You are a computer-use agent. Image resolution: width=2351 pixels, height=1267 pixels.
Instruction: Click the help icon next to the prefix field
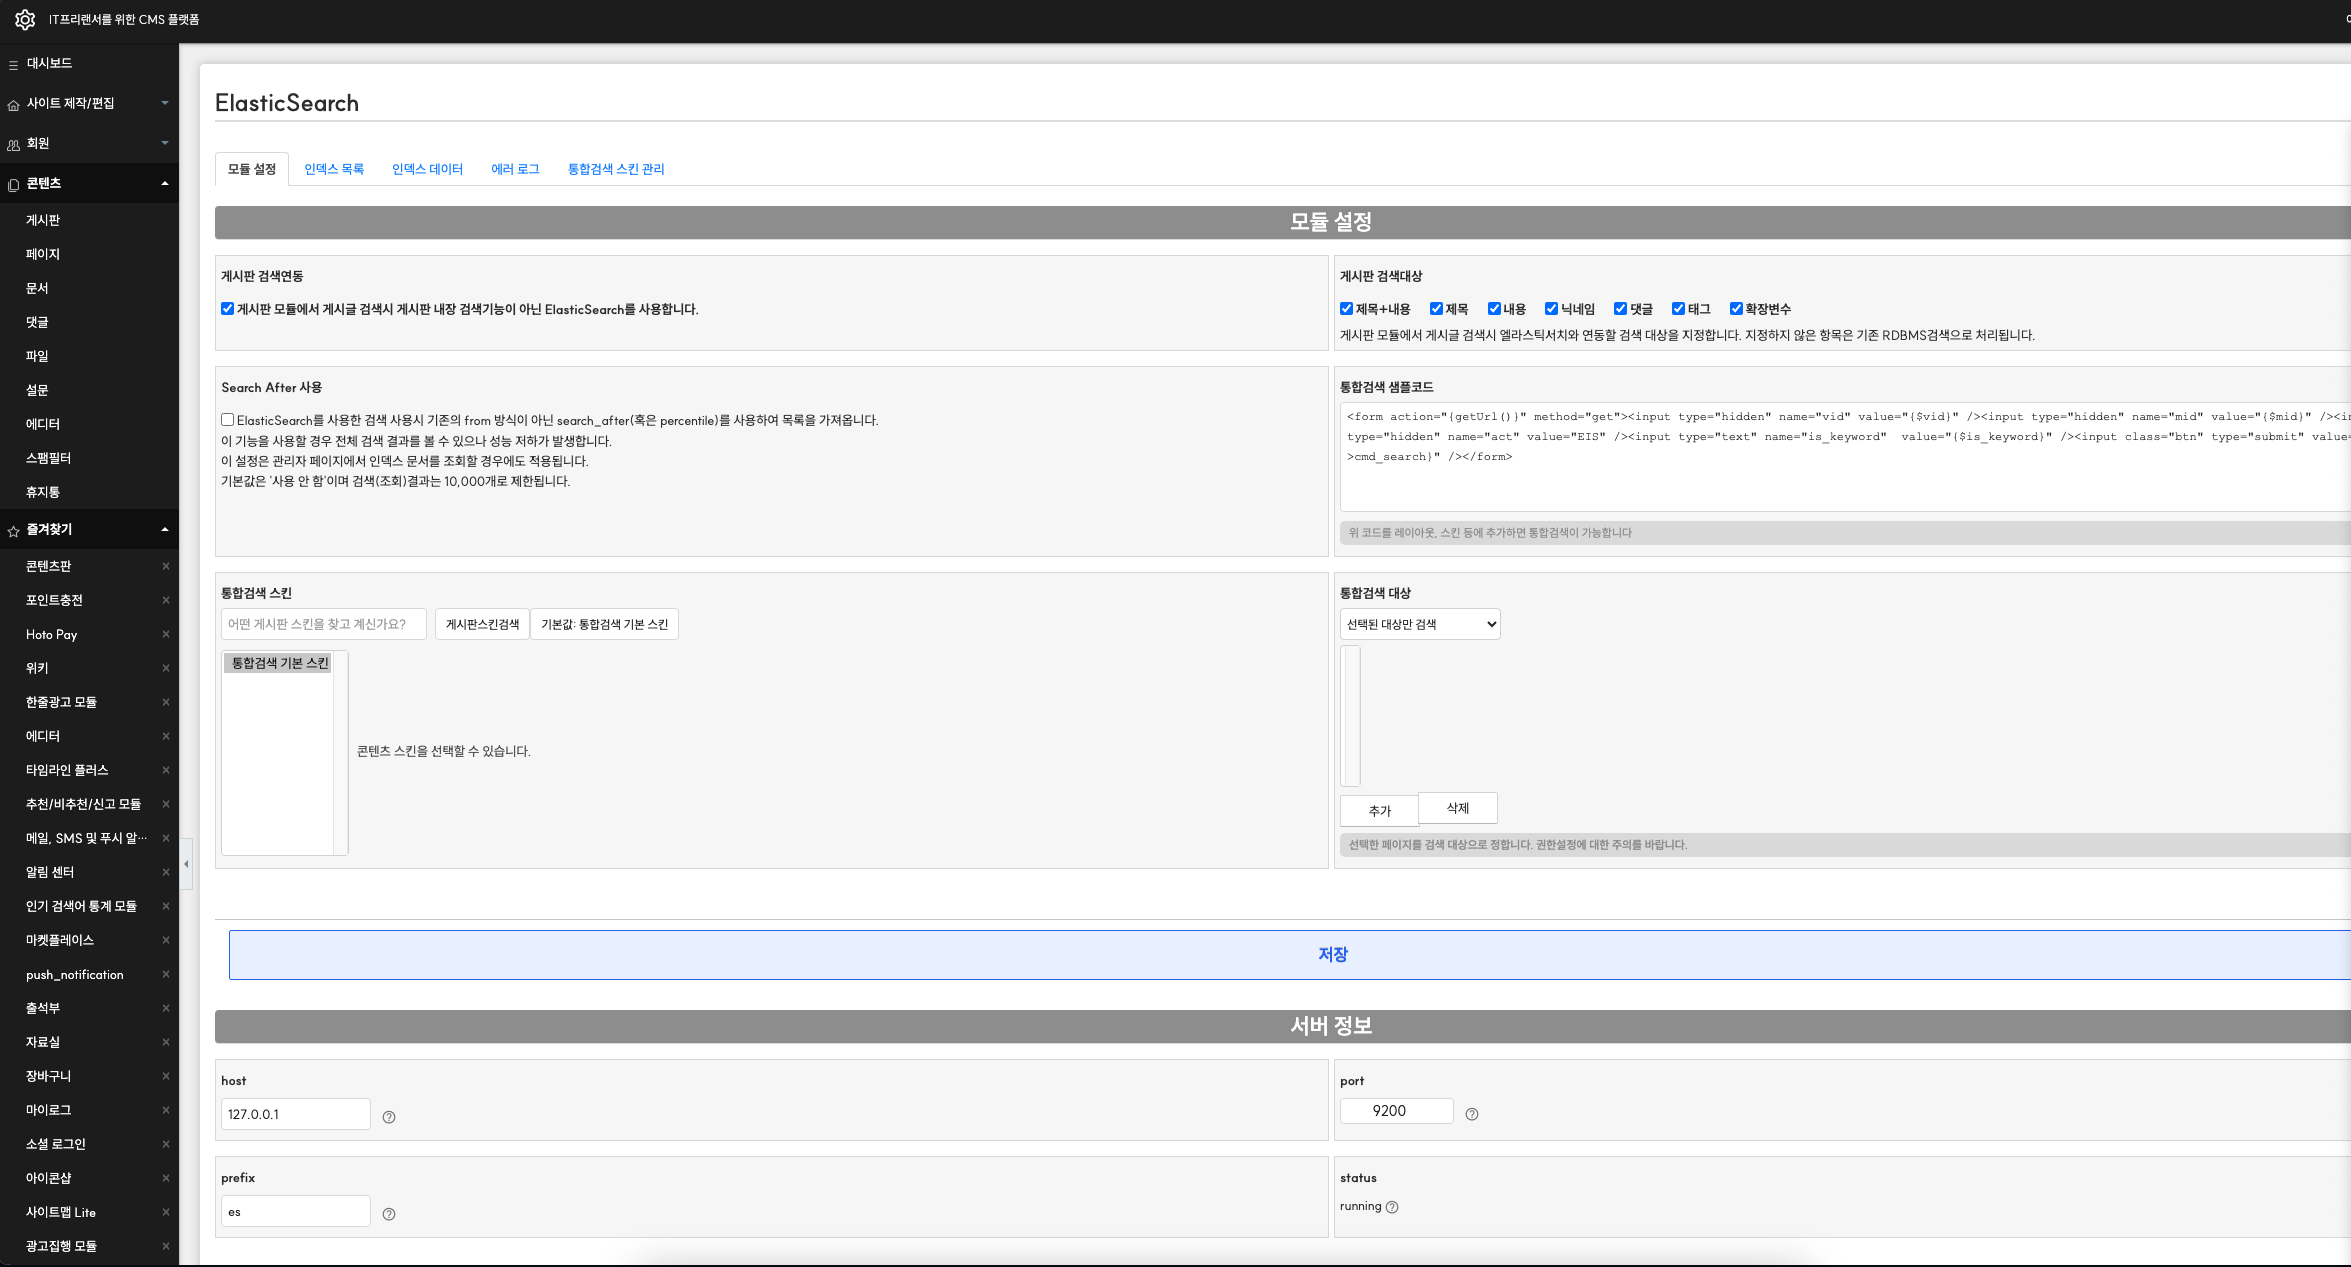tap(389, 1214)
